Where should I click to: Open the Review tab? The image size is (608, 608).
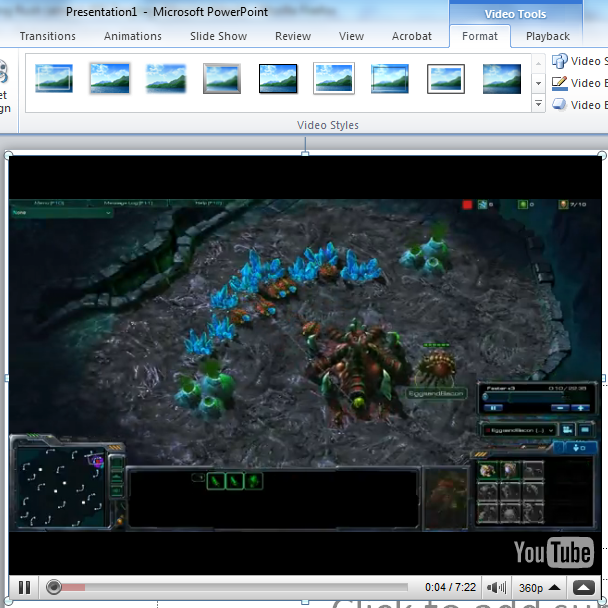293,36
